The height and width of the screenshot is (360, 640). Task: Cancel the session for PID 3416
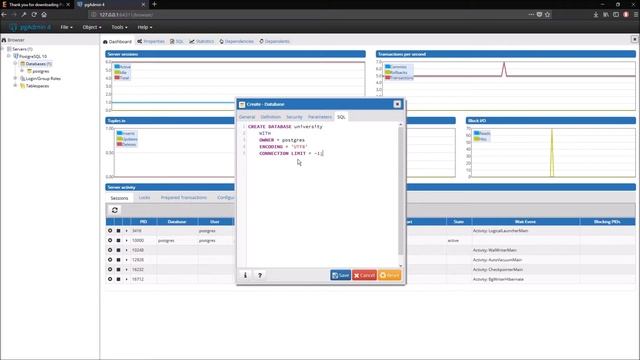pos(110,231)
